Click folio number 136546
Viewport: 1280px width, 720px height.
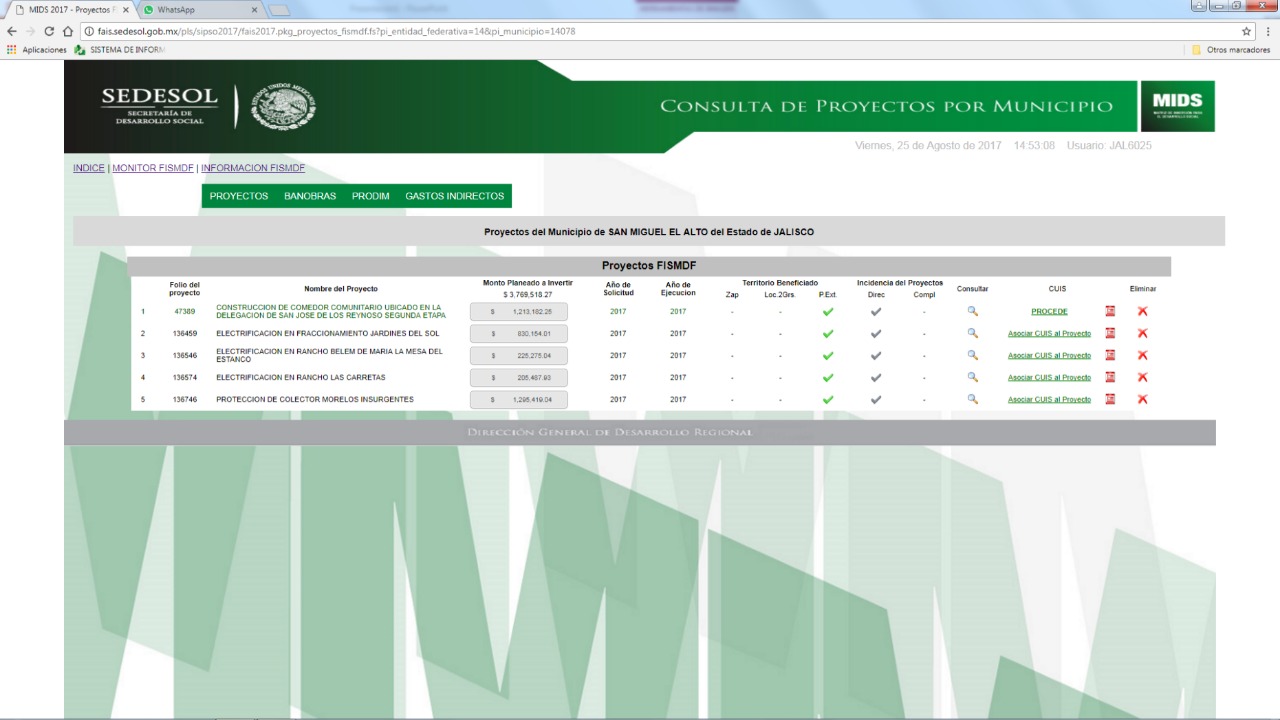(x=184, y=355)
